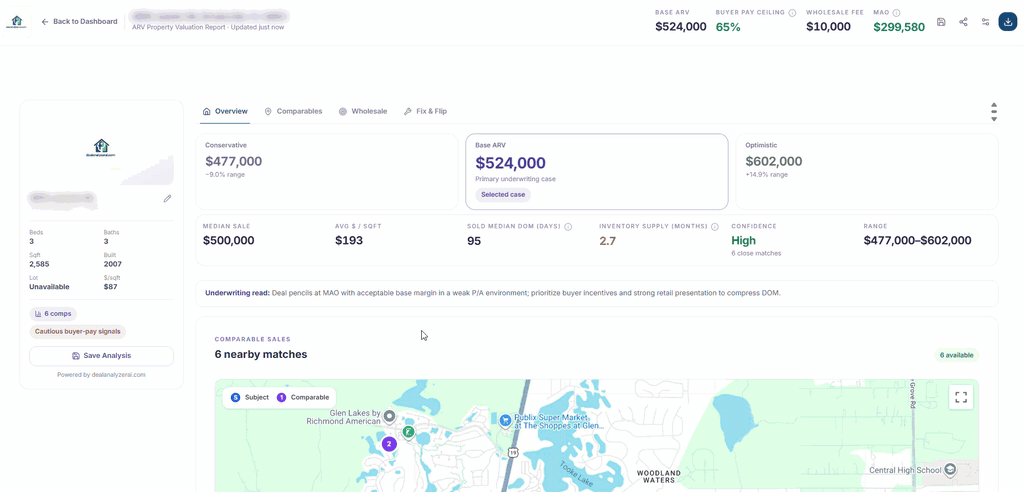Click the 6 close matches text
Screen dimensions: 1024x492
(x=756, y=253)
